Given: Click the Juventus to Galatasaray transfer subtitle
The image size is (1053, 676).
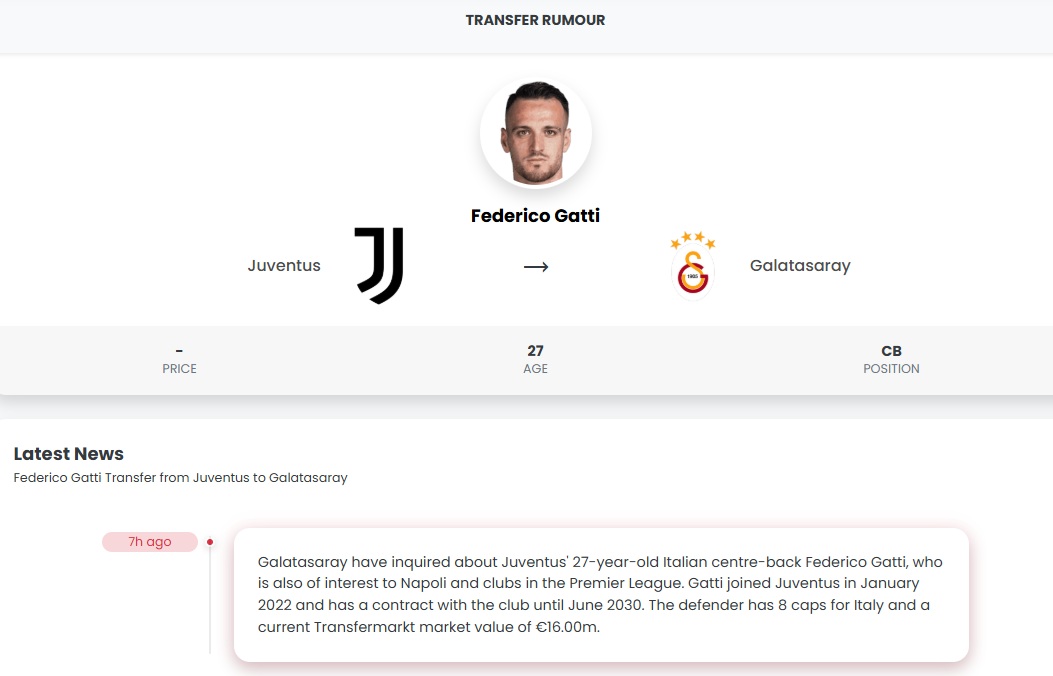Looking at the screenshot, I should [x=181, y=478].
